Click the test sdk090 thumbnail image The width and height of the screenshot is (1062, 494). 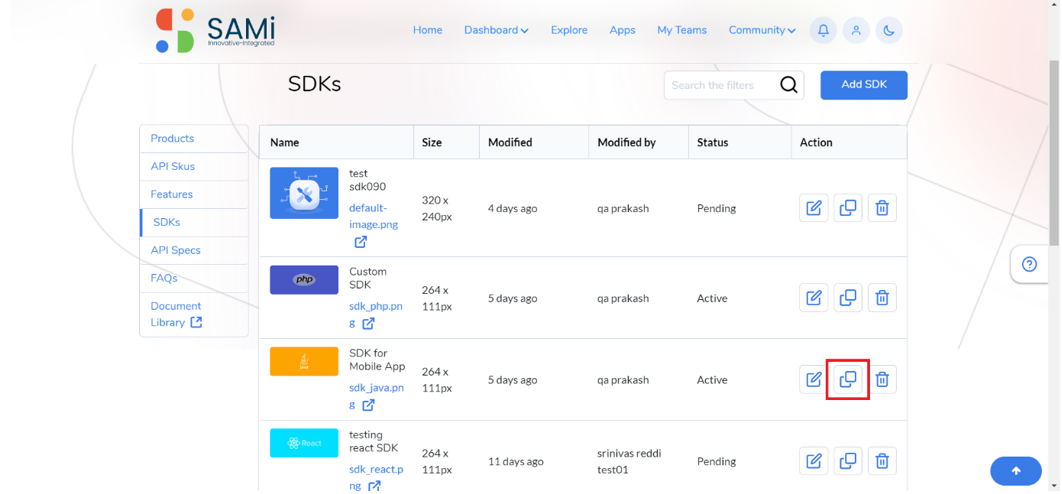point(304,193)
